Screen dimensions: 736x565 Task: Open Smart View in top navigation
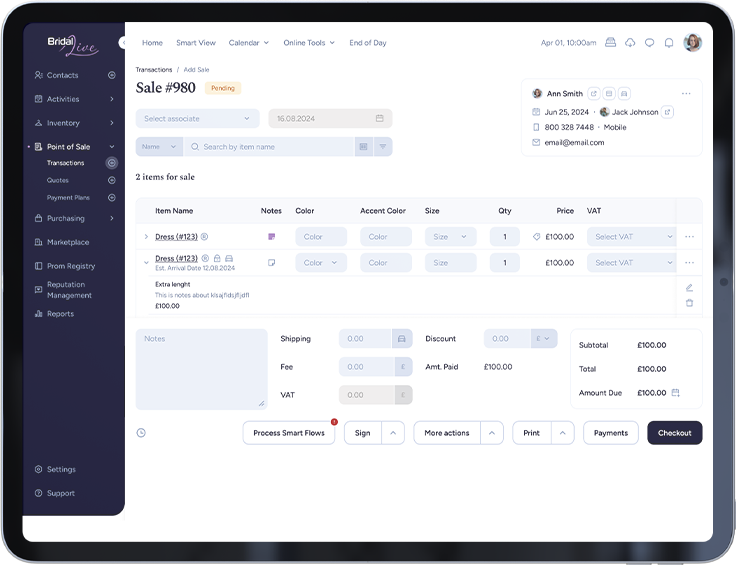point(196,43)
